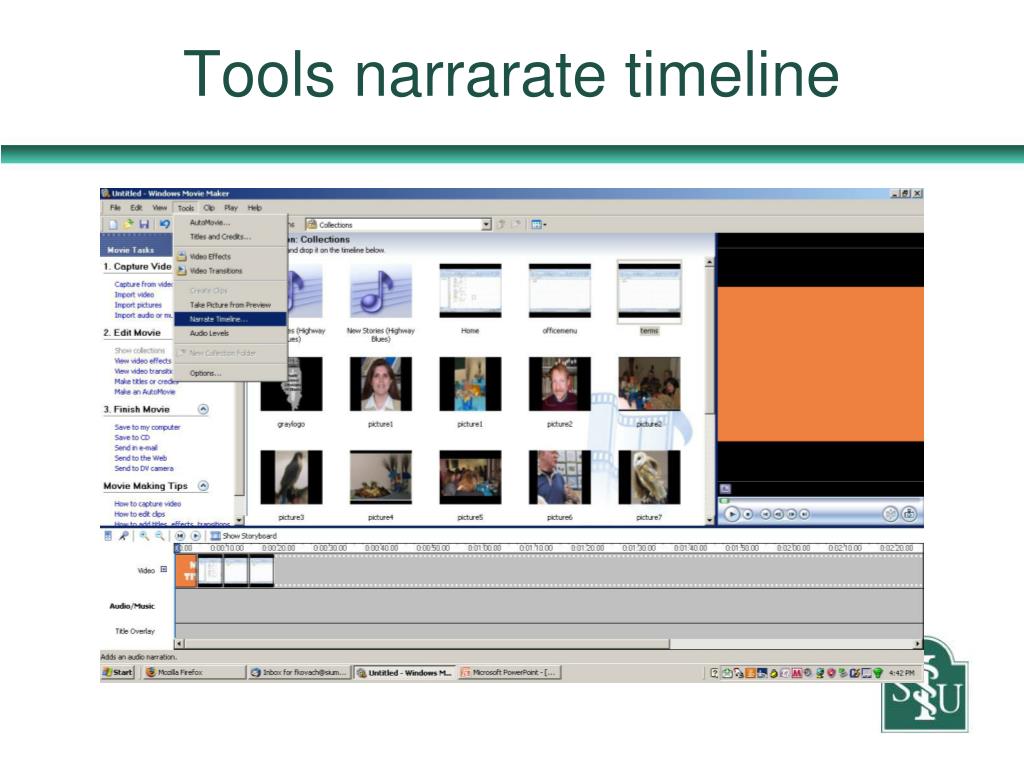Click the How to capture video link
The height and width of the screenshot is (768, 1024).
pyautogui.click(x=148, y=504)
